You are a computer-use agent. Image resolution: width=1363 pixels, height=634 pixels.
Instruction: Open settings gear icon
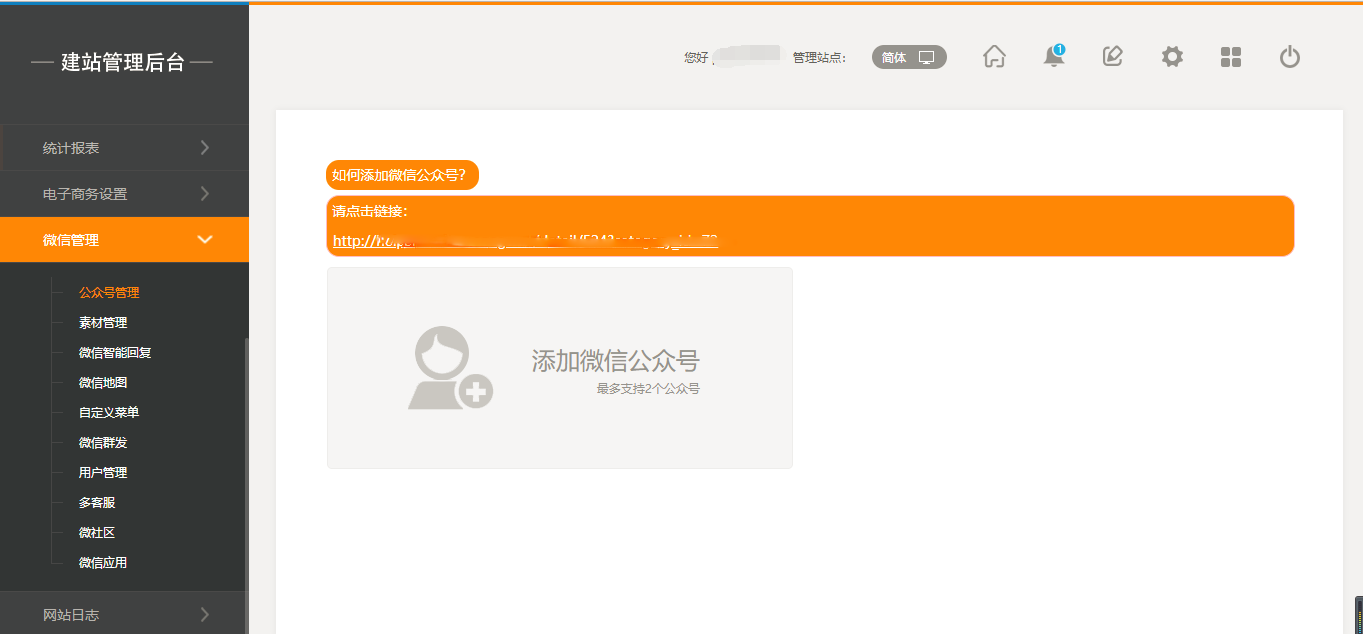point(1171,57)
